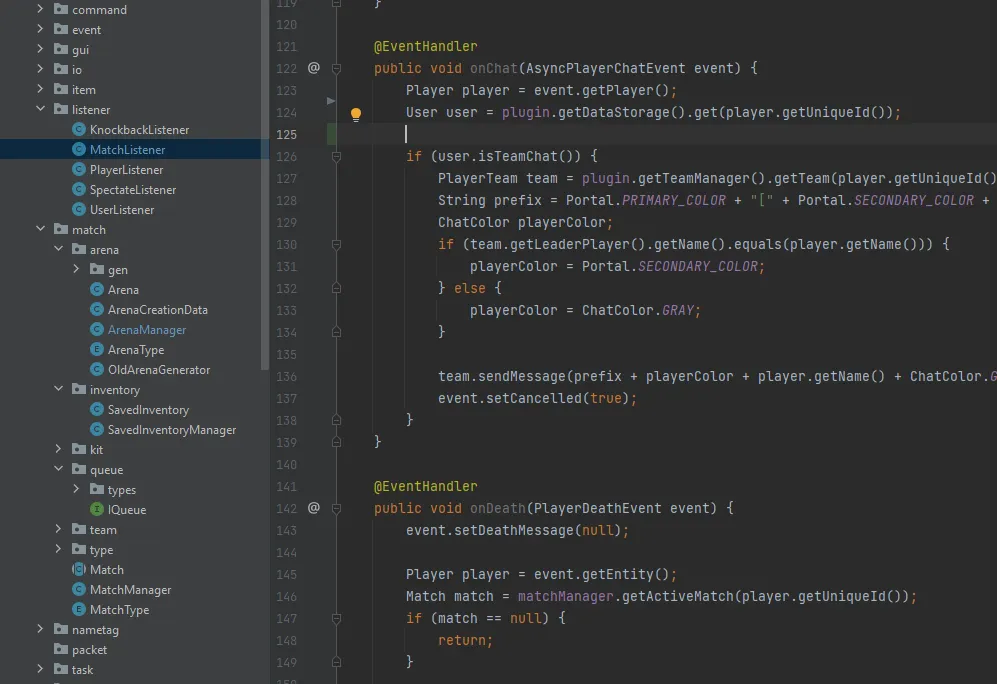This screenshot has height=684, width=997.
Task: Click the MatchType enum icon
Action: [x=79, y=610]
